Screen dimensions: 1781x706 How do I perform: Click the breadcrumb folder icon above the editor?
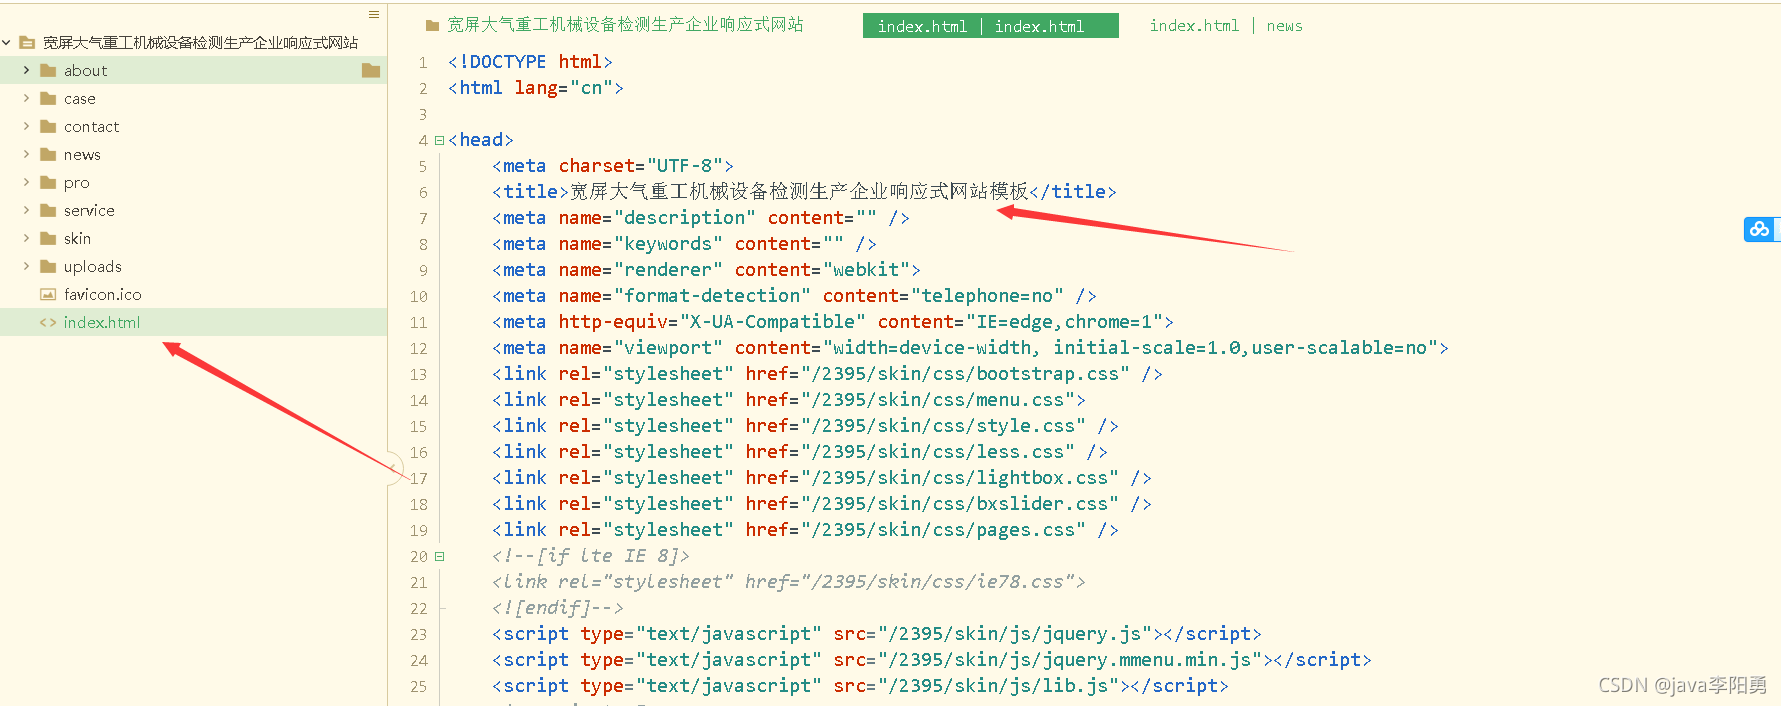tap(432, 26)
